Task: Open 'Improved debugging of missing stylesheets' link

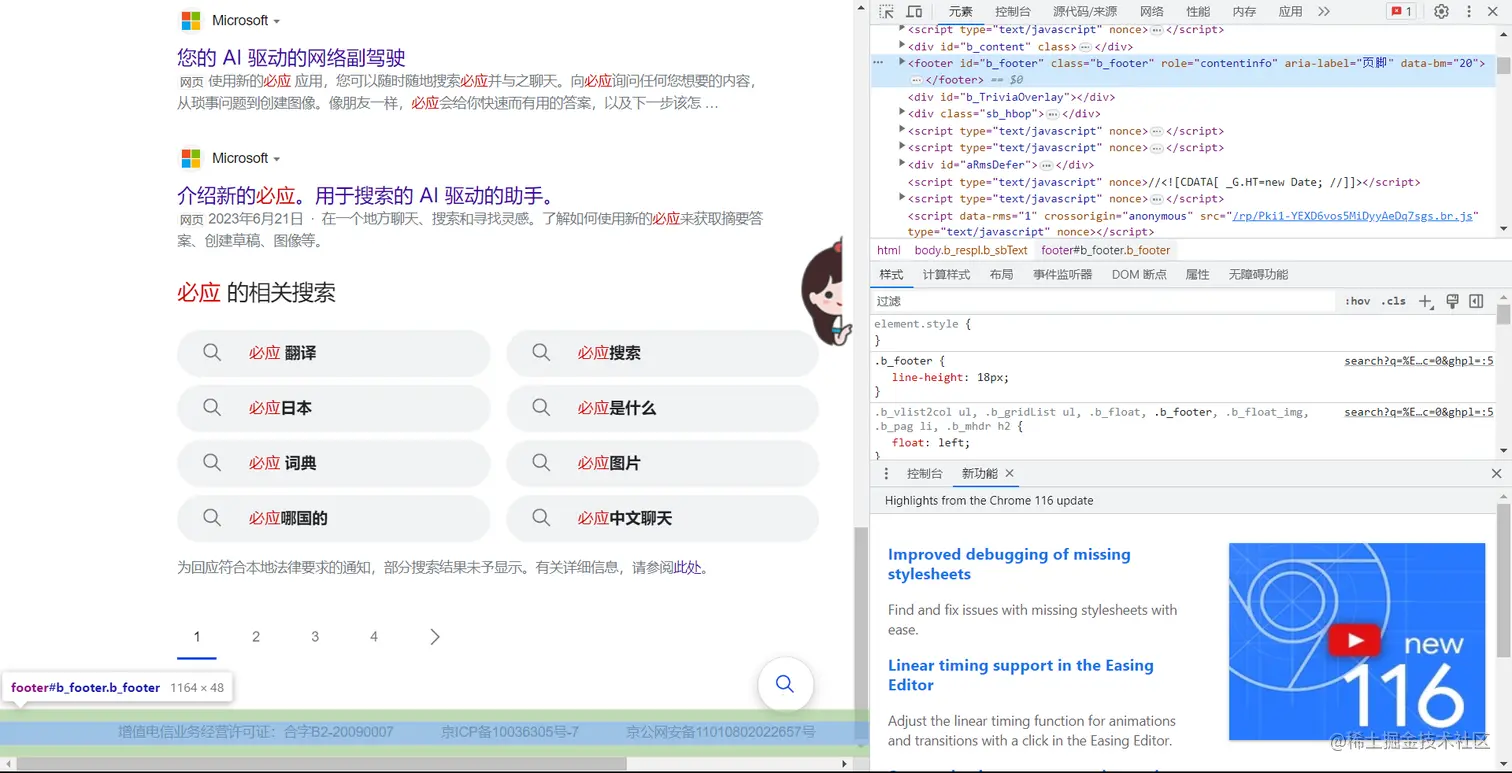Action: 1009,564
